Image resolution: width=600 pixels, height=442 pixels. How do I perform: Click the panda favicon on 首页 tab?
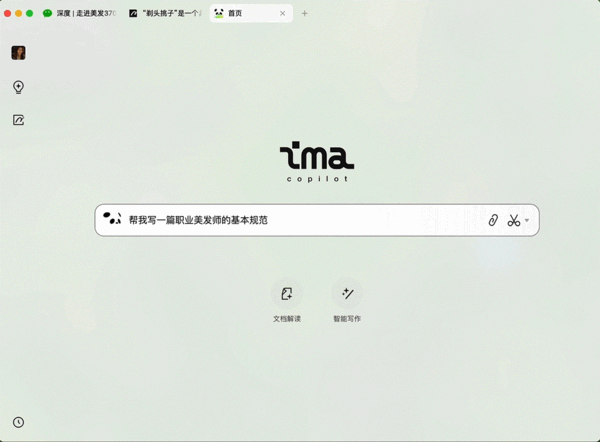[219, 13]
